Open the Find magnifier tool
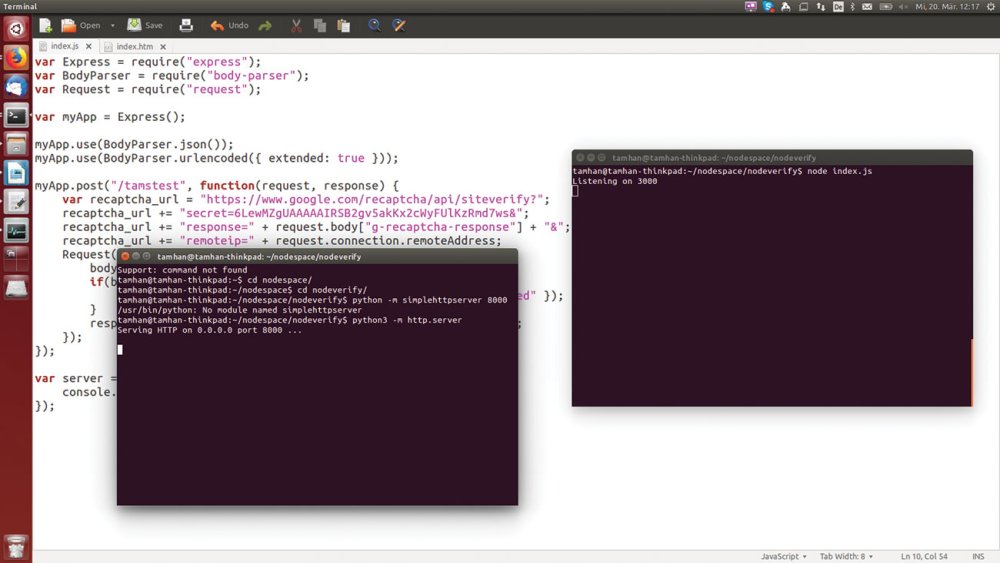The width and height of the screenshot is (1000, 563). [374, 26]
